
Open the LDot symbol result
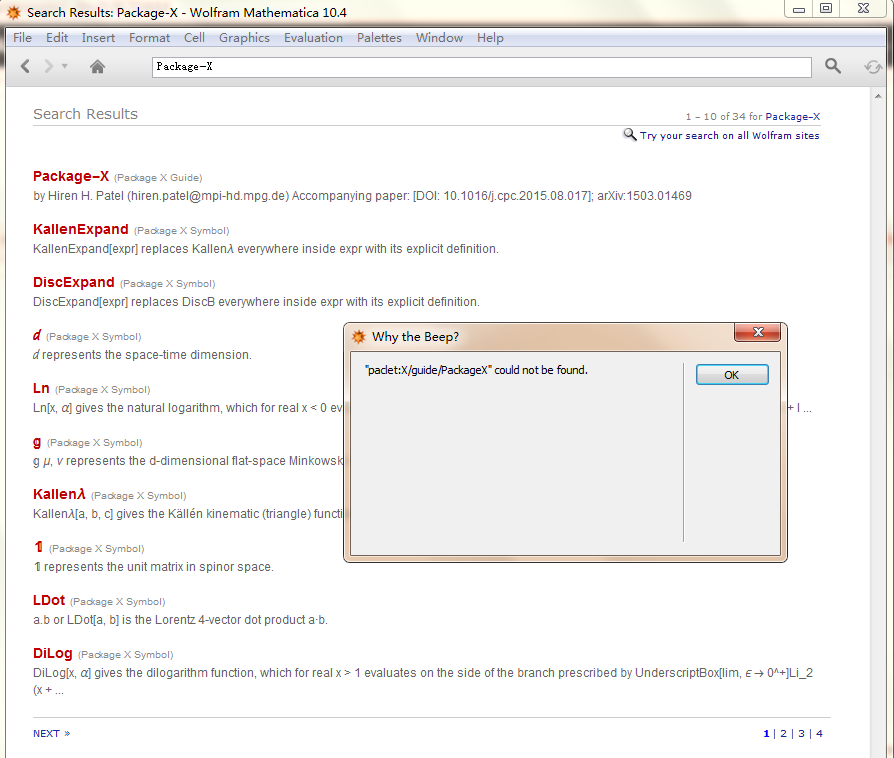(x=49, y=601)
